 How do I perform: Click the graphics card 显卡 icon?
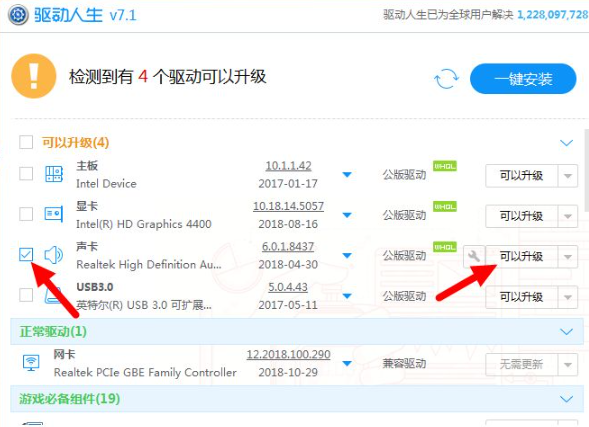(x=54, y=214)
